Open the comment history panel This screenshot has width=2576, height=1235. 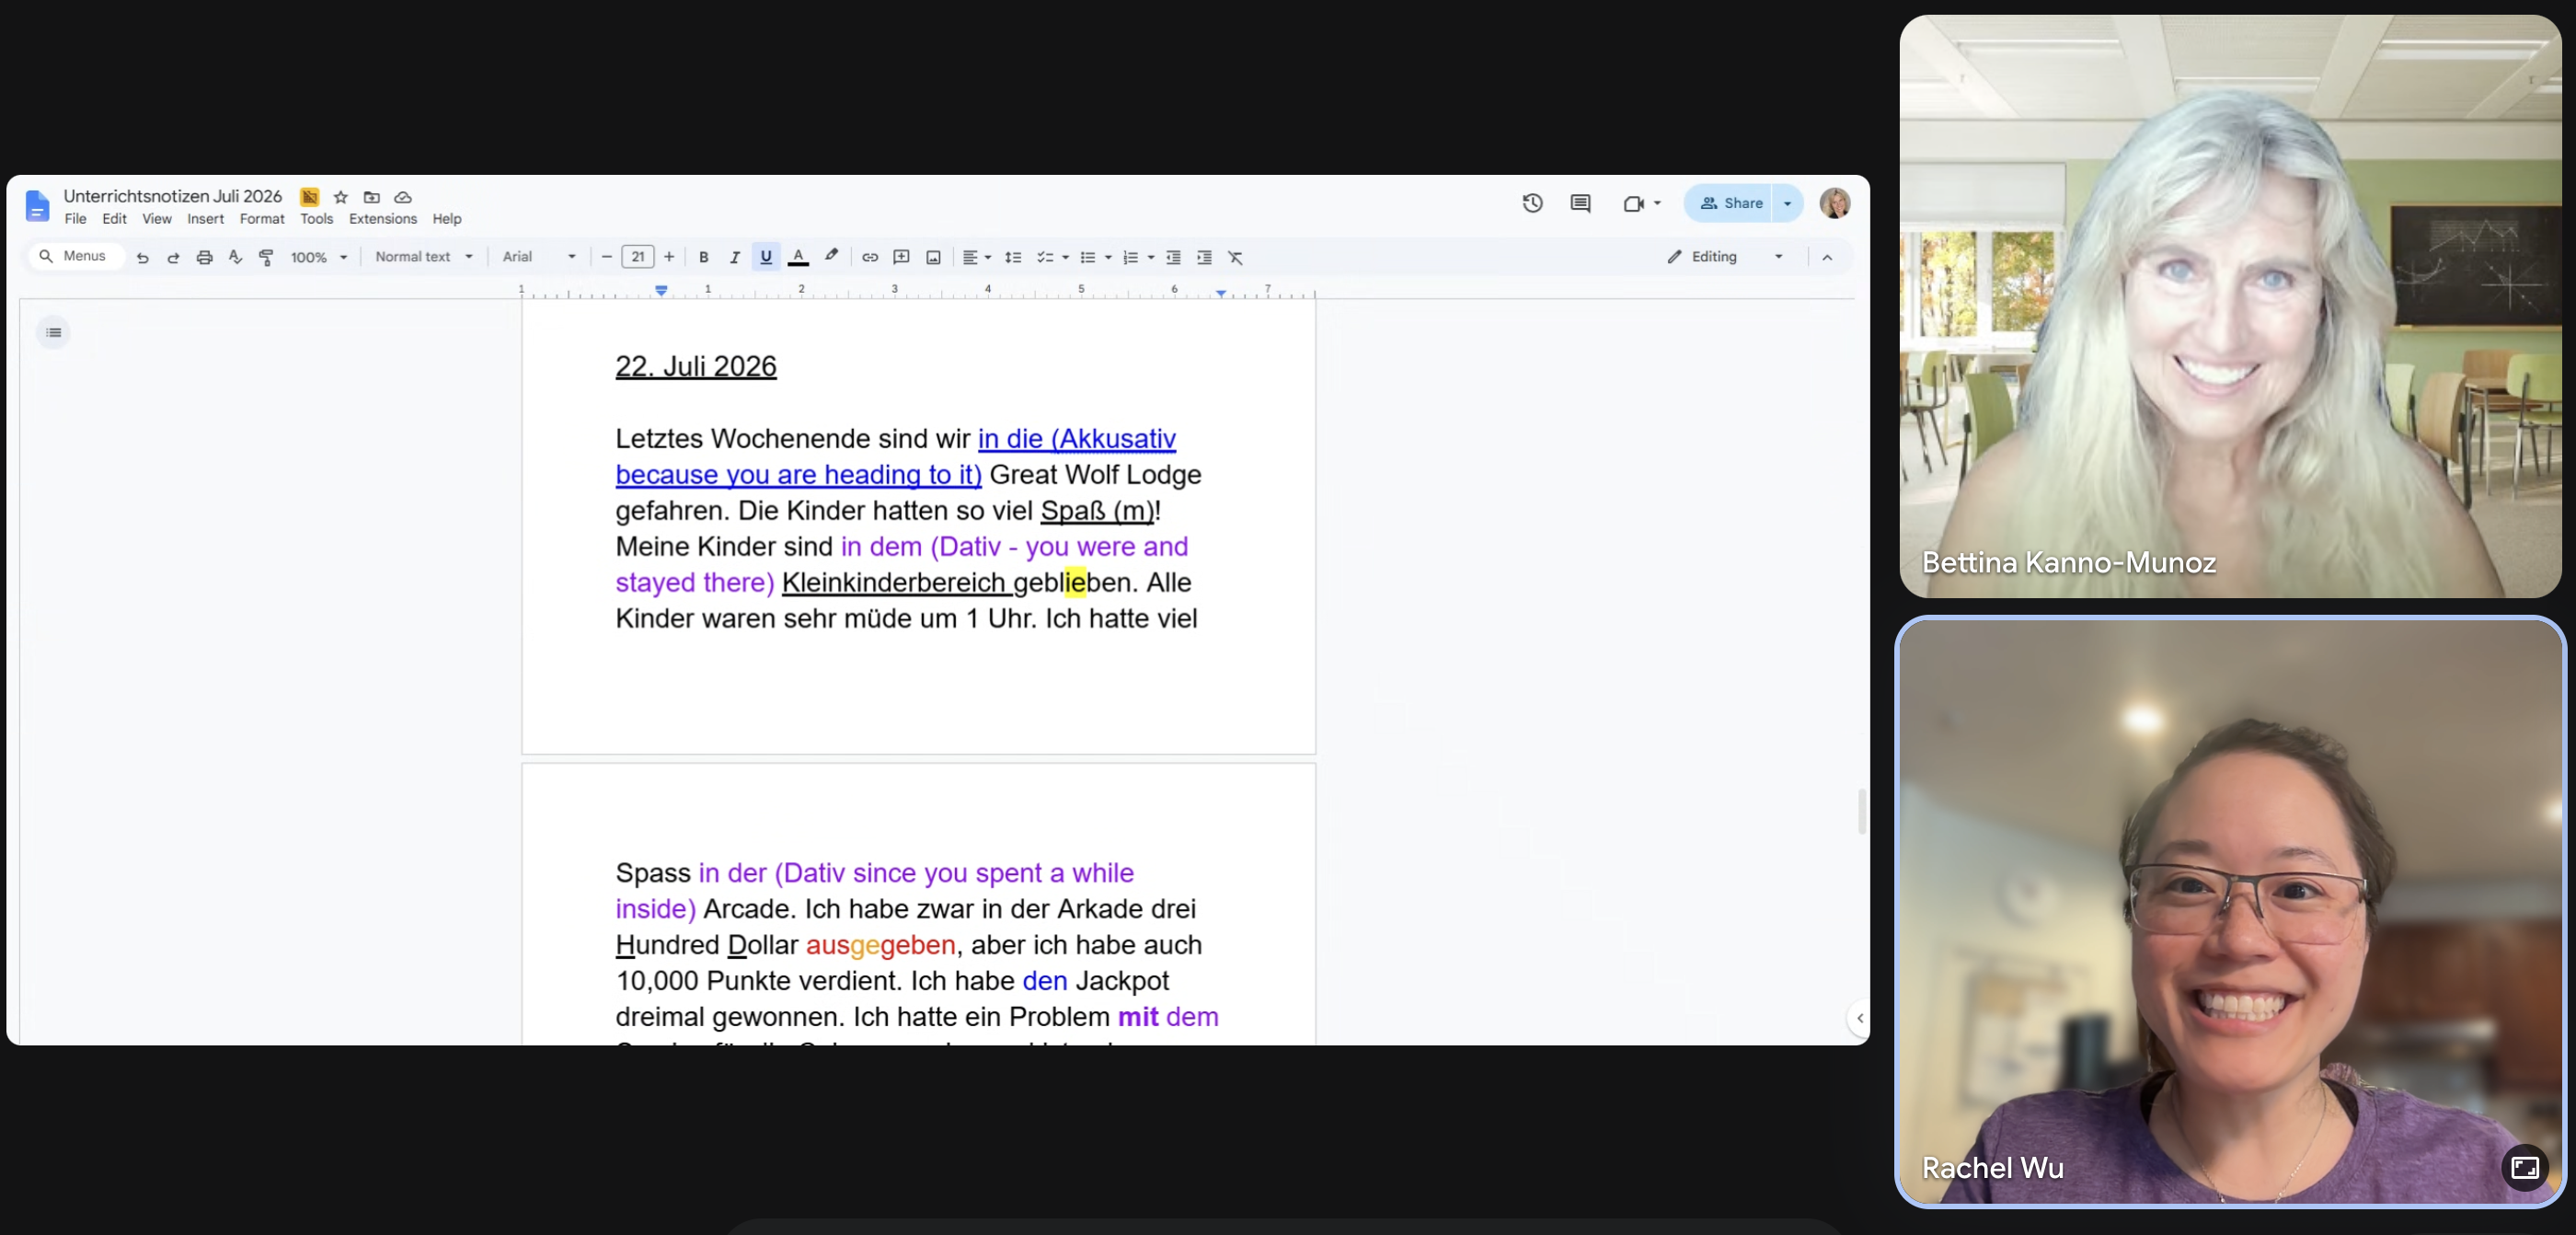pyautogui.click(x=1580, y=204)
